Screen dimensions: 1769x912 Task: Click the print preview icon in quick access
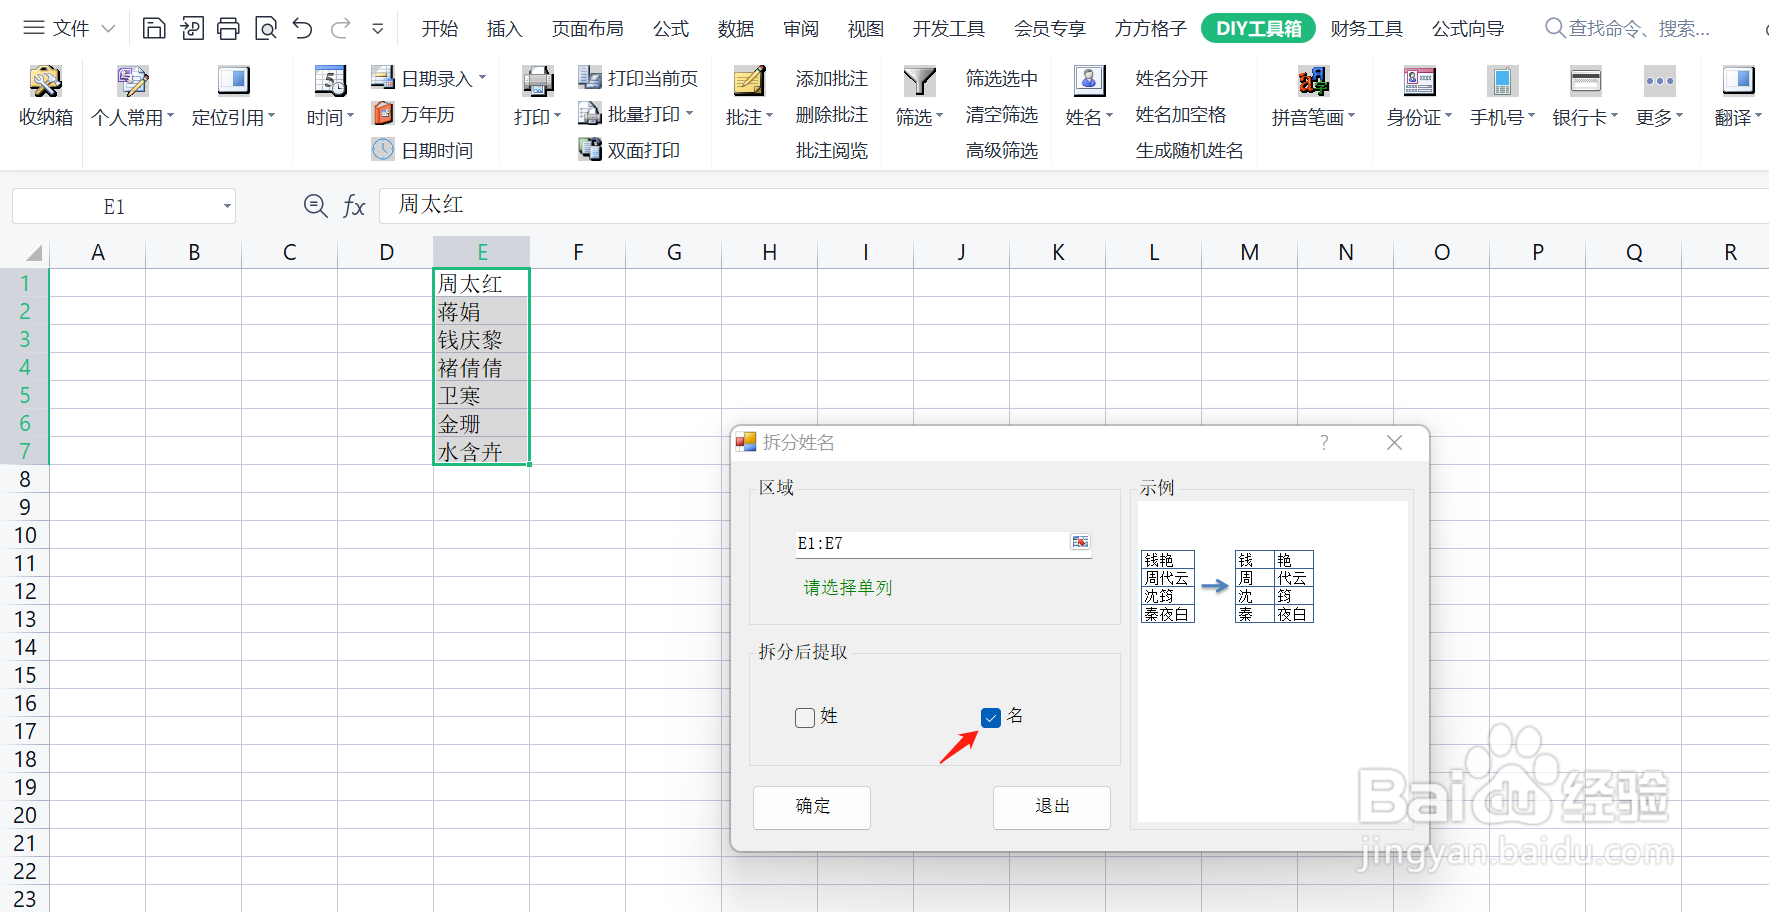point(265,28)
